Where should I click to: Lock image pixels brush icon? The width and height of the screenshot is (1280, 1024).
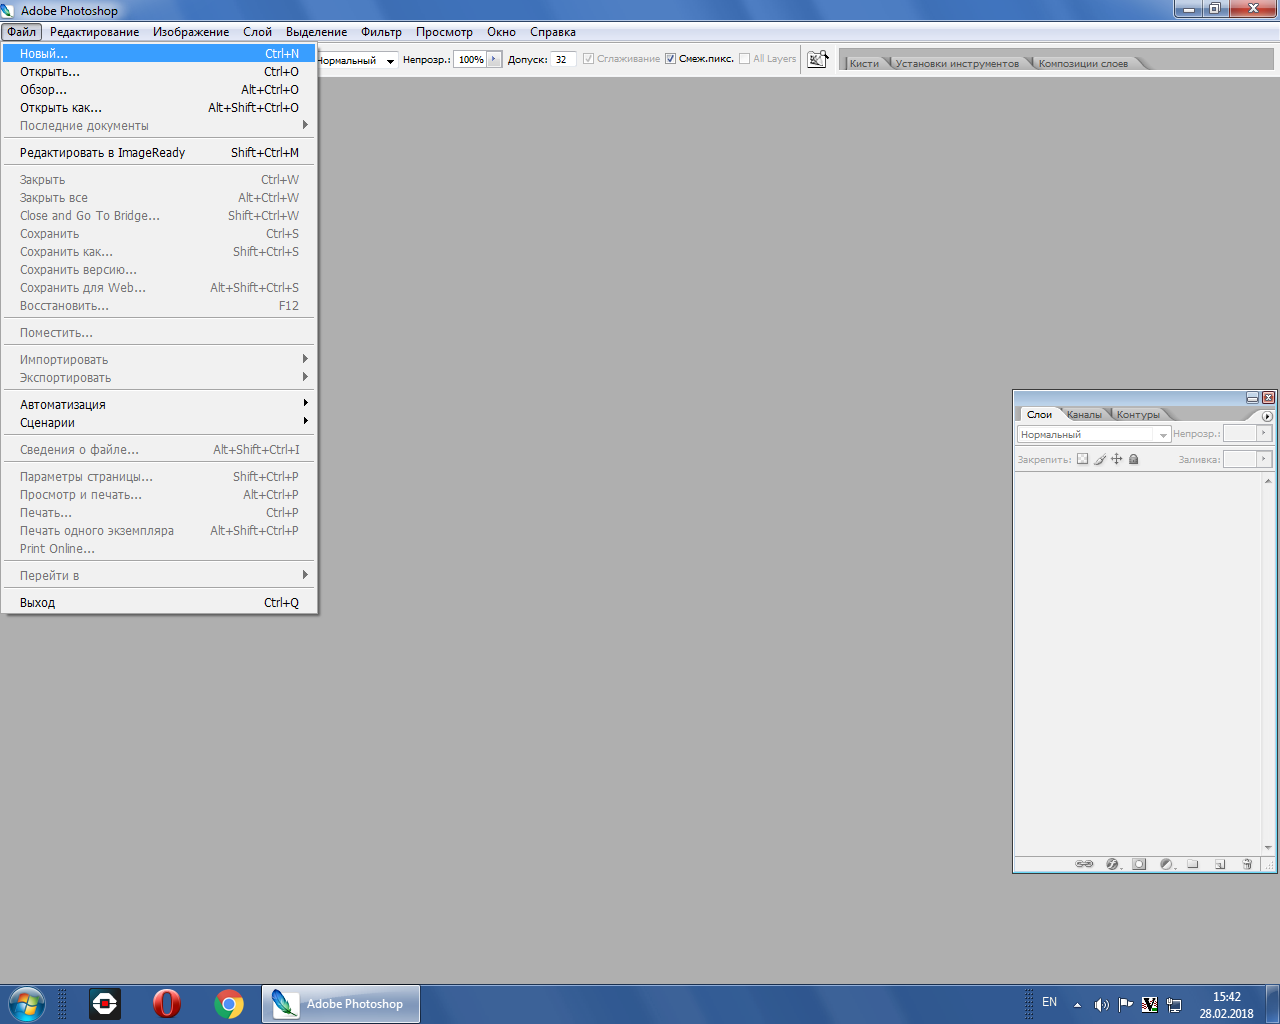point(1100,460)
